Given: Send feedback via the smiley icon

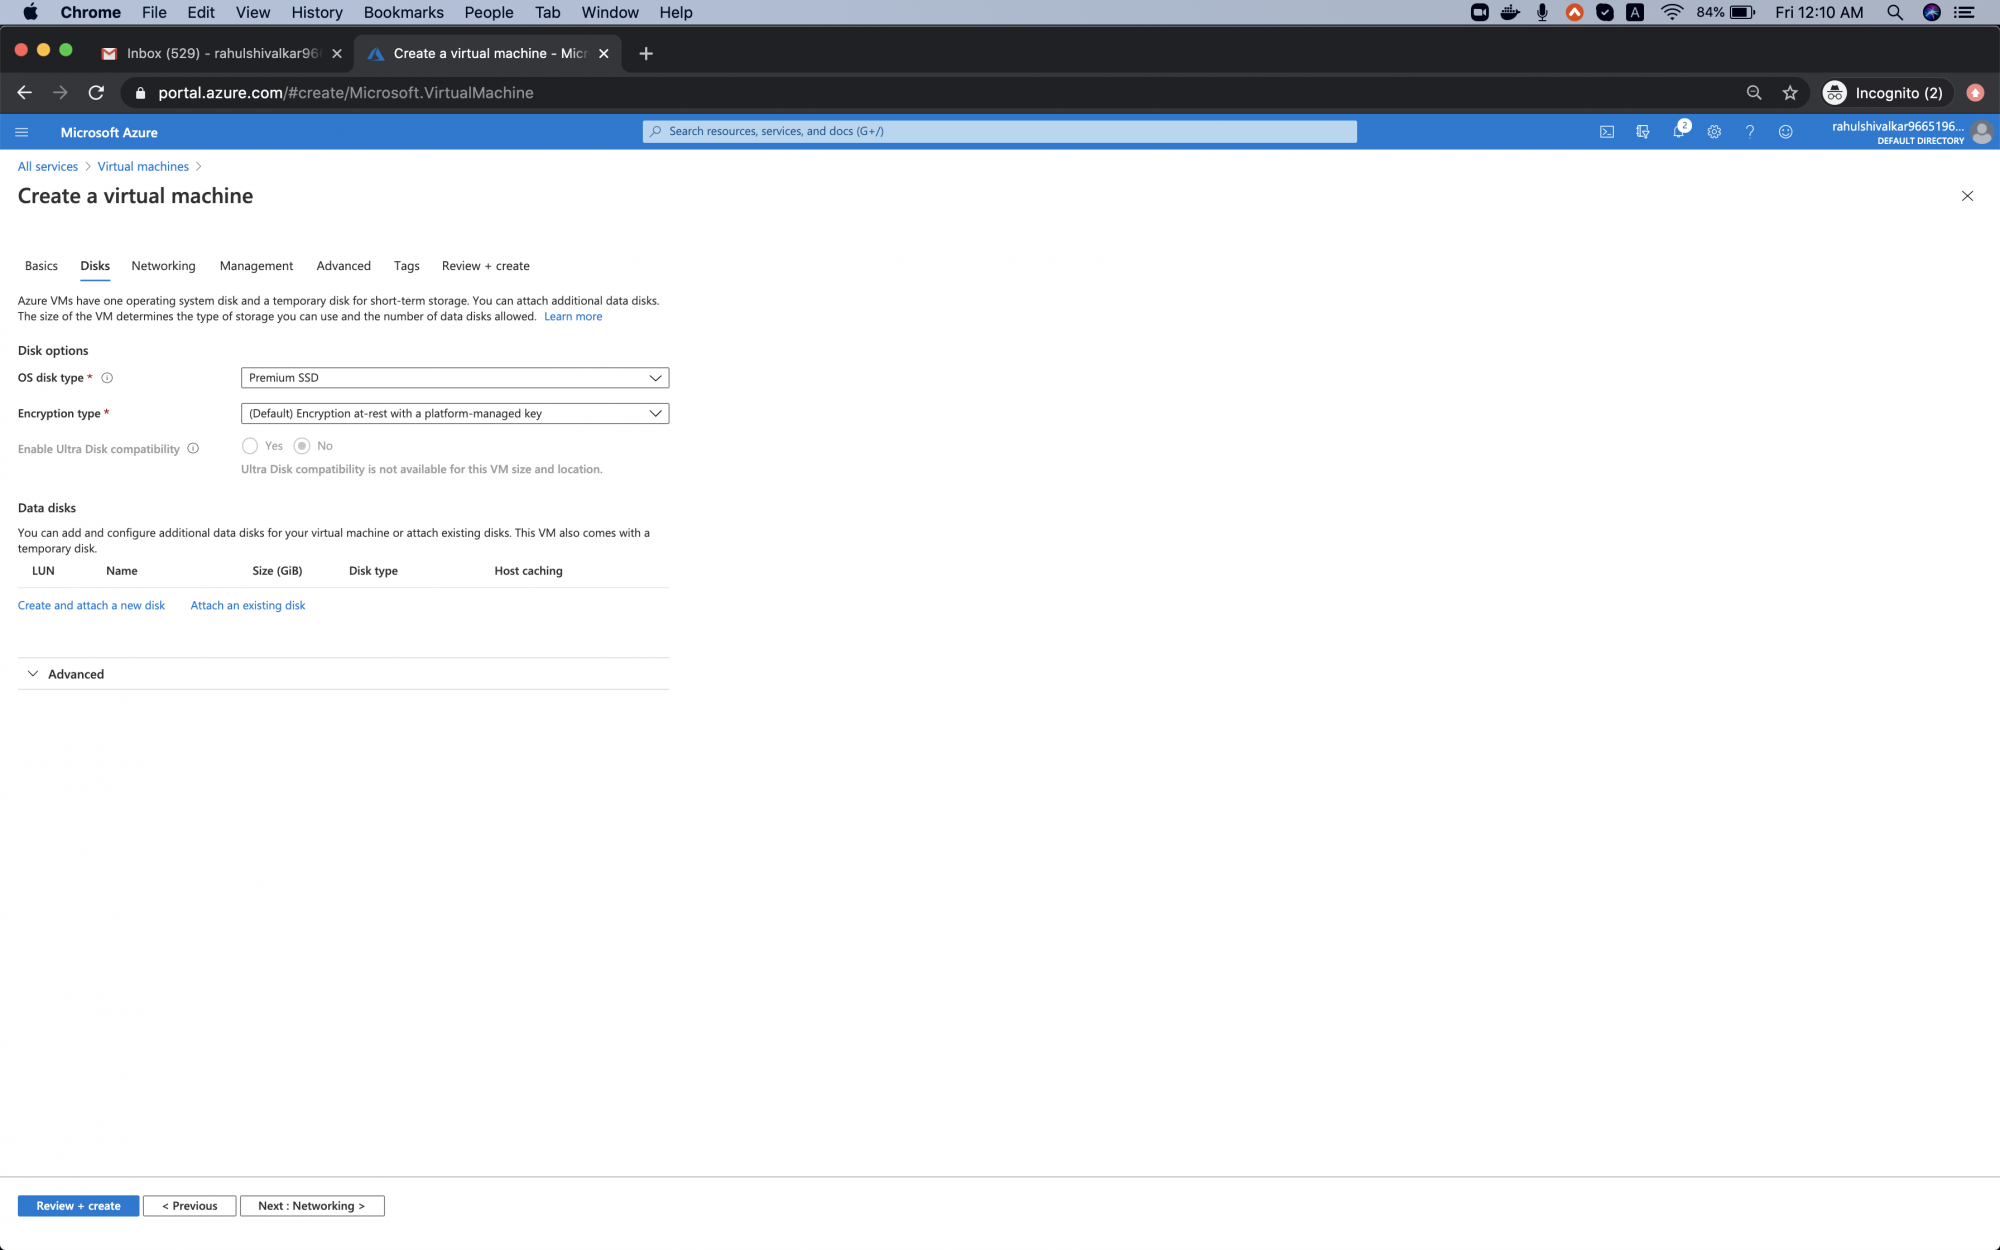Looking at the screenshot, I should coord(1787,131).
